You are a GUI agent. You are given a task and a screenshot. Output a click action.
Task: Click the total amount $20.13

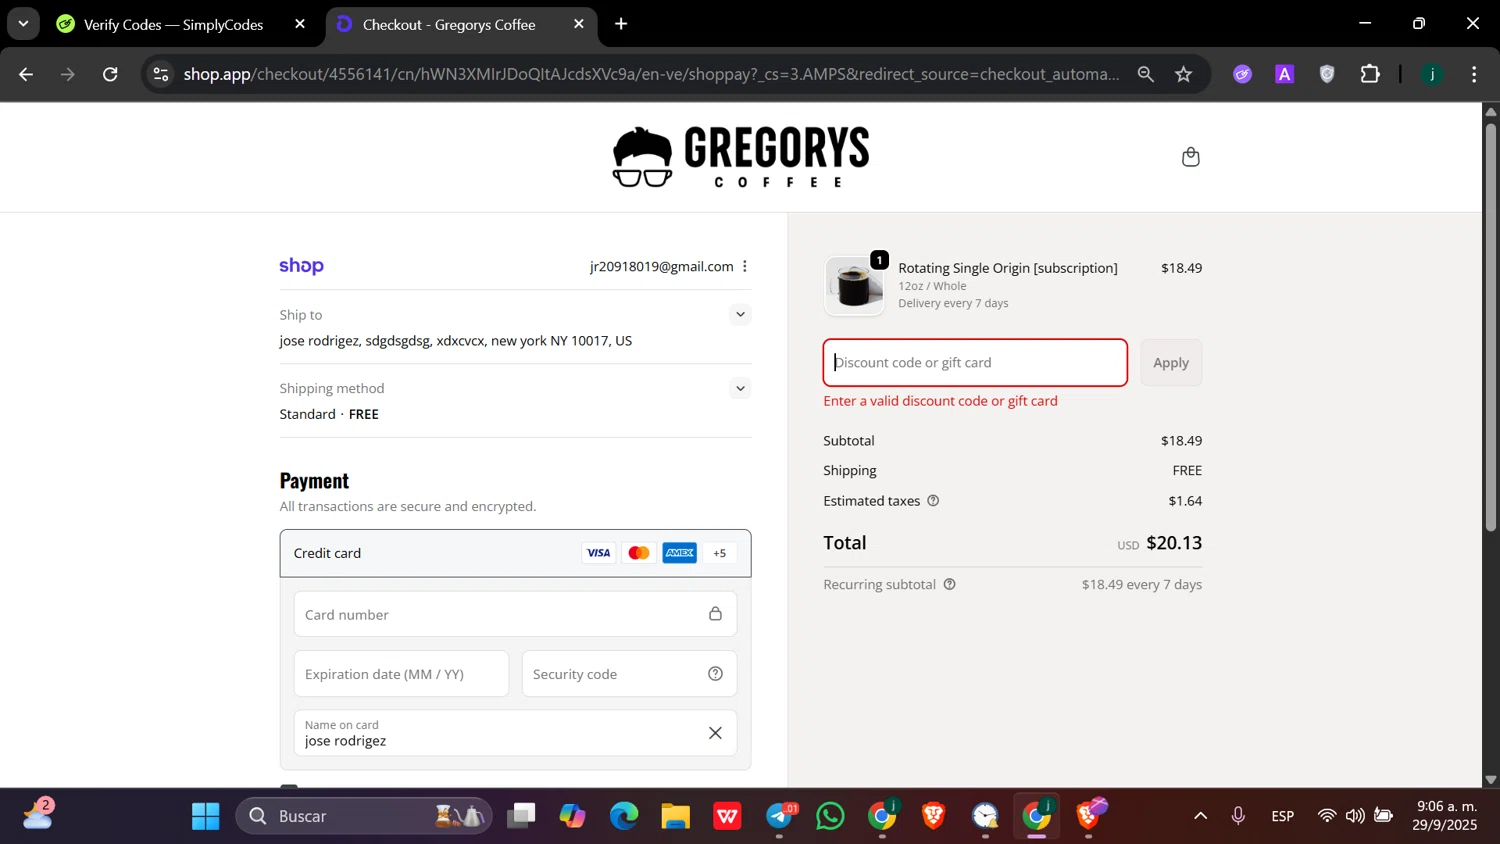pyautogui.click(x=1174, y=543)
